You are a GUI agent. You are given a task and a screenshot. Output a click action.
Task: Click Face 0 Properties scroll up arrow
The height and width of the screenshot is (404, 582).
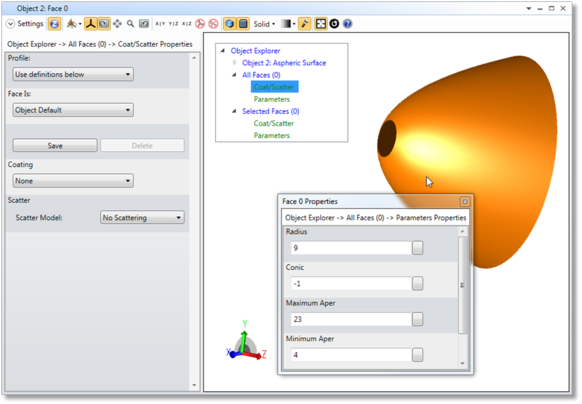462,231
